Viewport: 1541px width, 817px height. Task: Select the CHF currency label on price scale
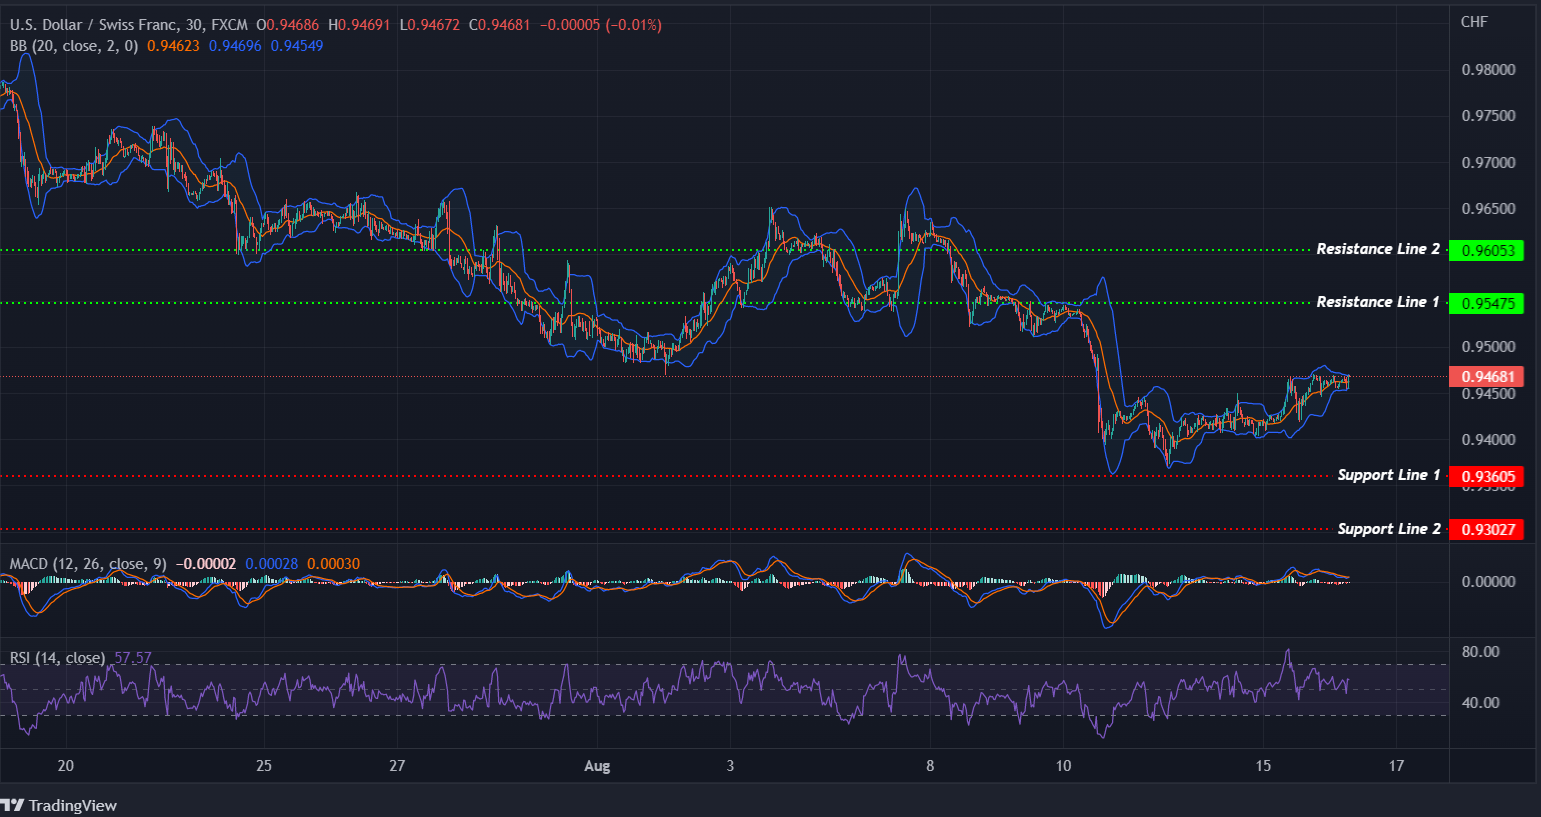[1474, 21]
